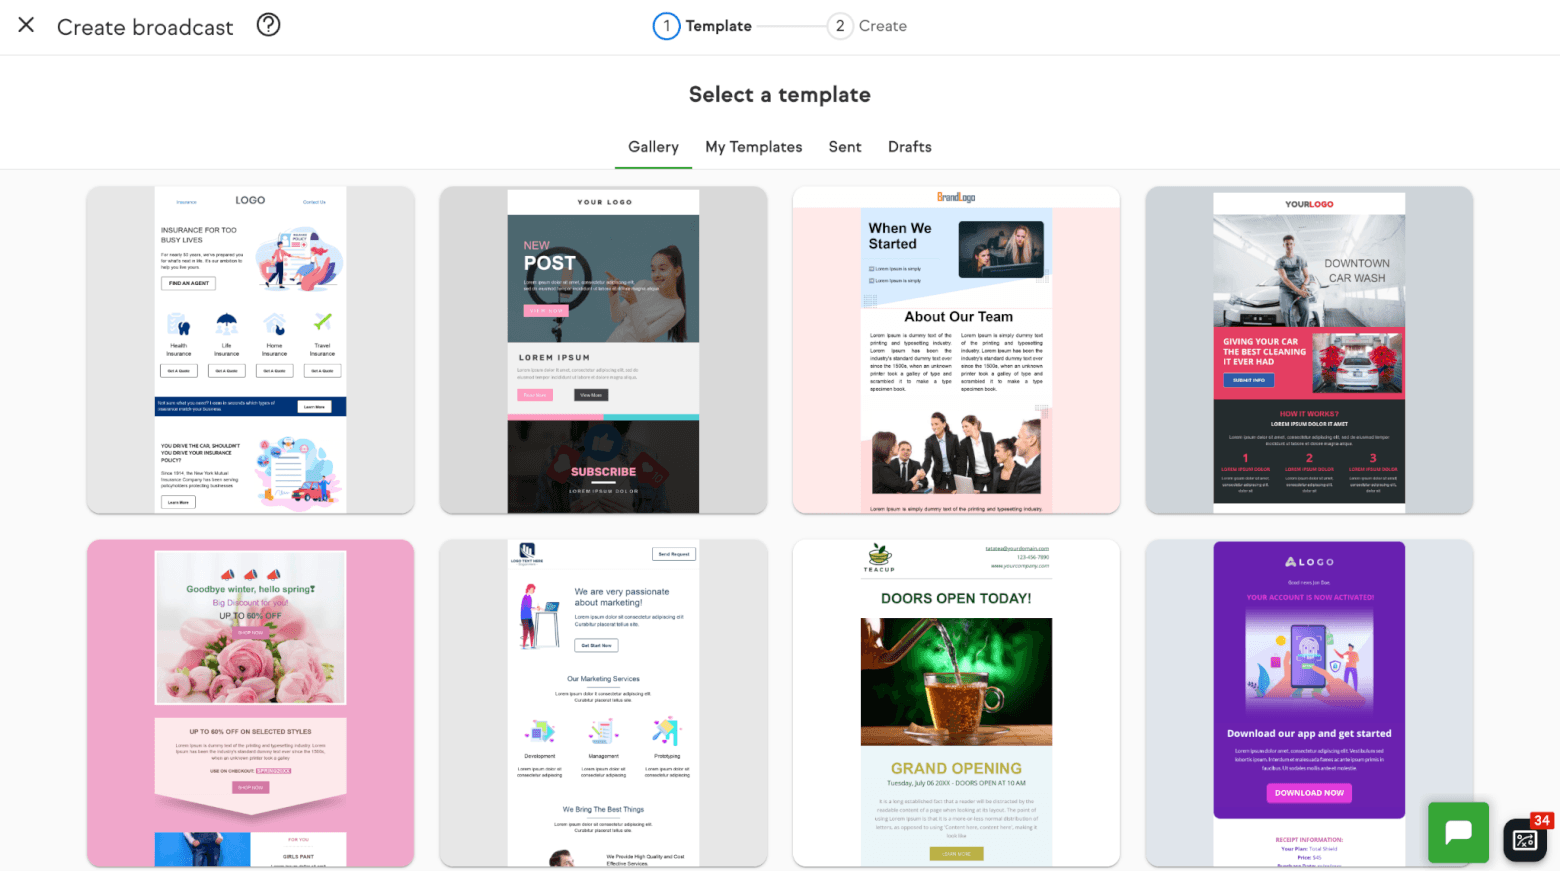Open the green live chat bubble
Image resolution: width=1560 pixels, height=871 pixels.
click(x=1457, y=832)
